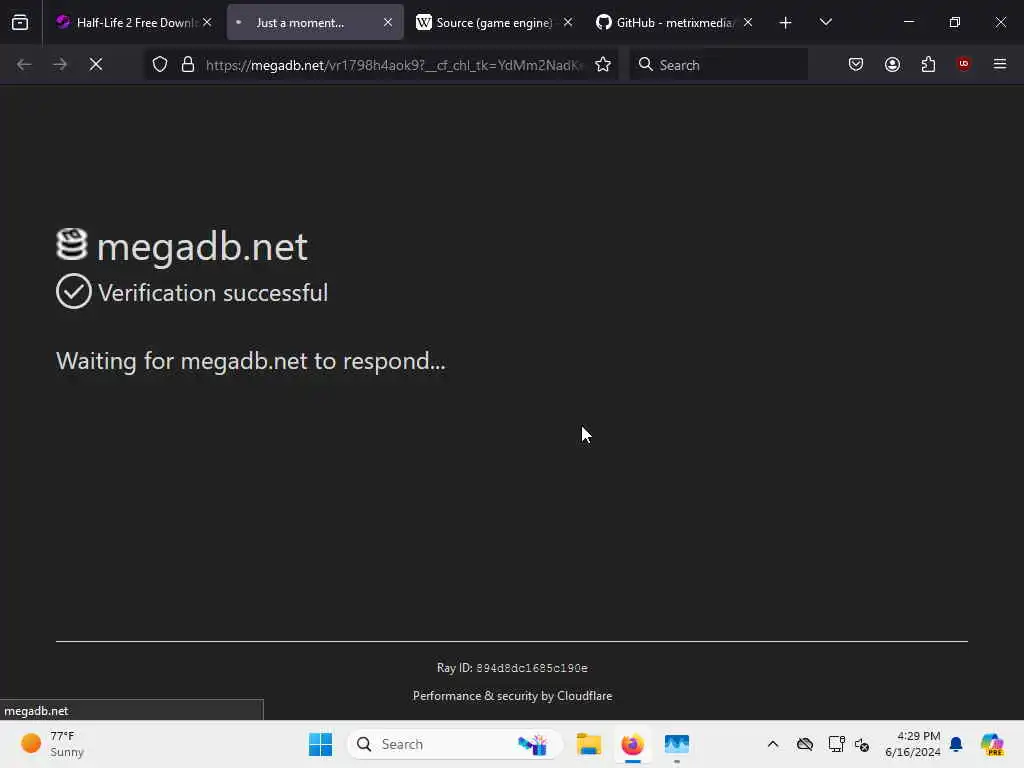Close the Source (game engine) tab
The width and height of the screenshot is (1024, 768).
tap(568, 22)
